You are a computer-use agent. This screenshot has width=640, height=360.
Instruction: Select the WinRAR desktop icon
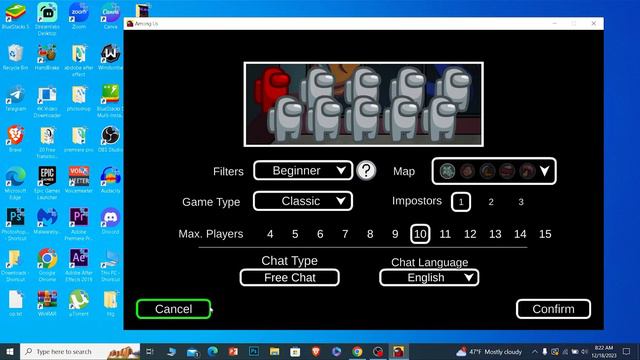47,302
